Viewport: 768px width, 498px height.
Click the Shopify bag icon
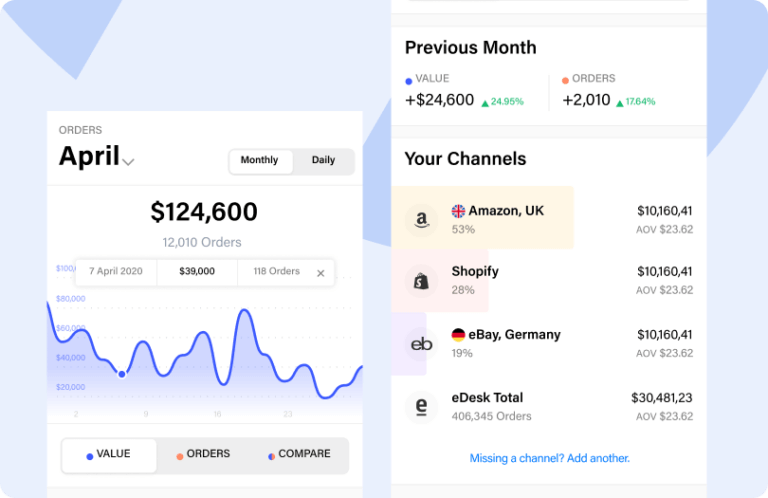point(421,281)
